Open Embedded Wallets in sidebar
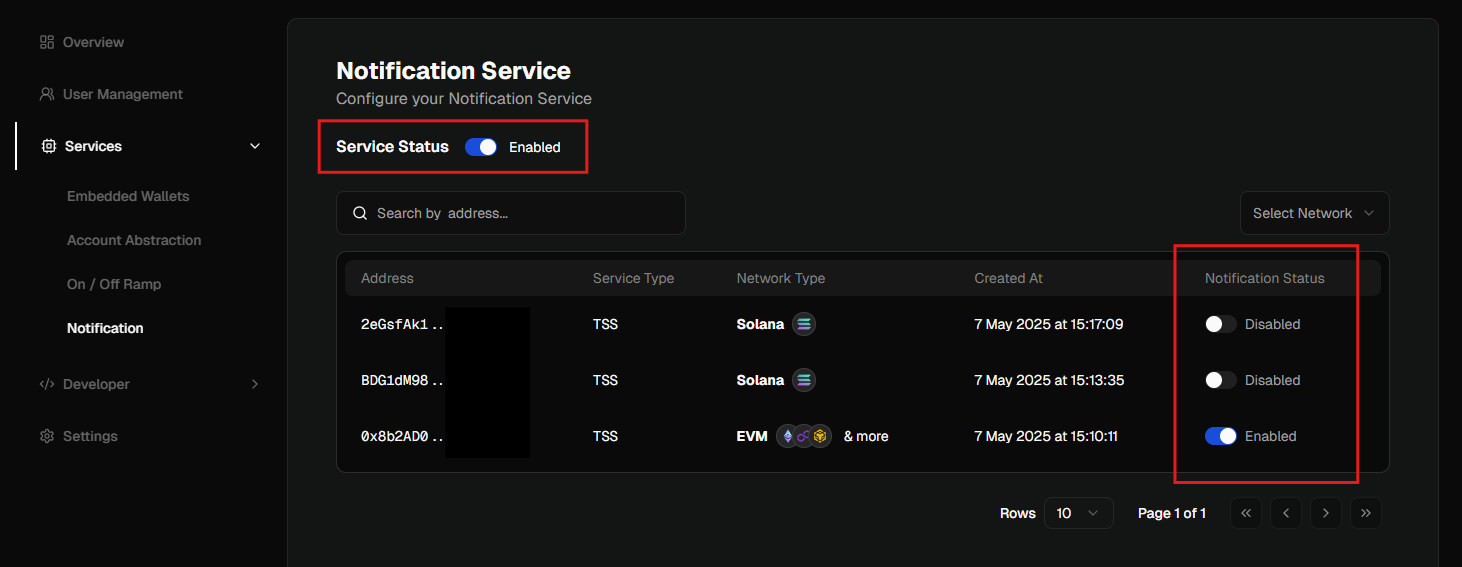This screenshot has height=567, width=1462. 128,196
